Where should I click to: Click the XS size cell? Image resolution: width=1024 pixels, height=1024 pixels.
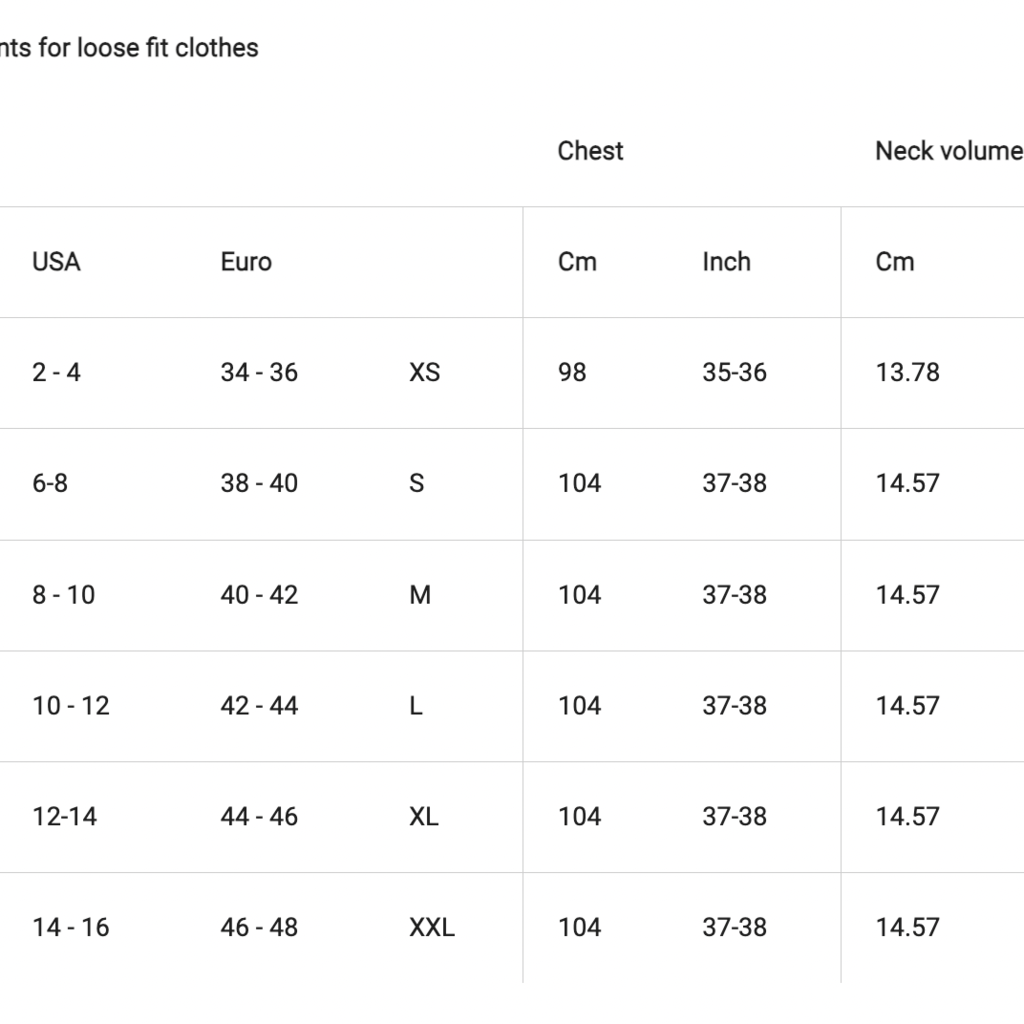[x=424, y=373]
